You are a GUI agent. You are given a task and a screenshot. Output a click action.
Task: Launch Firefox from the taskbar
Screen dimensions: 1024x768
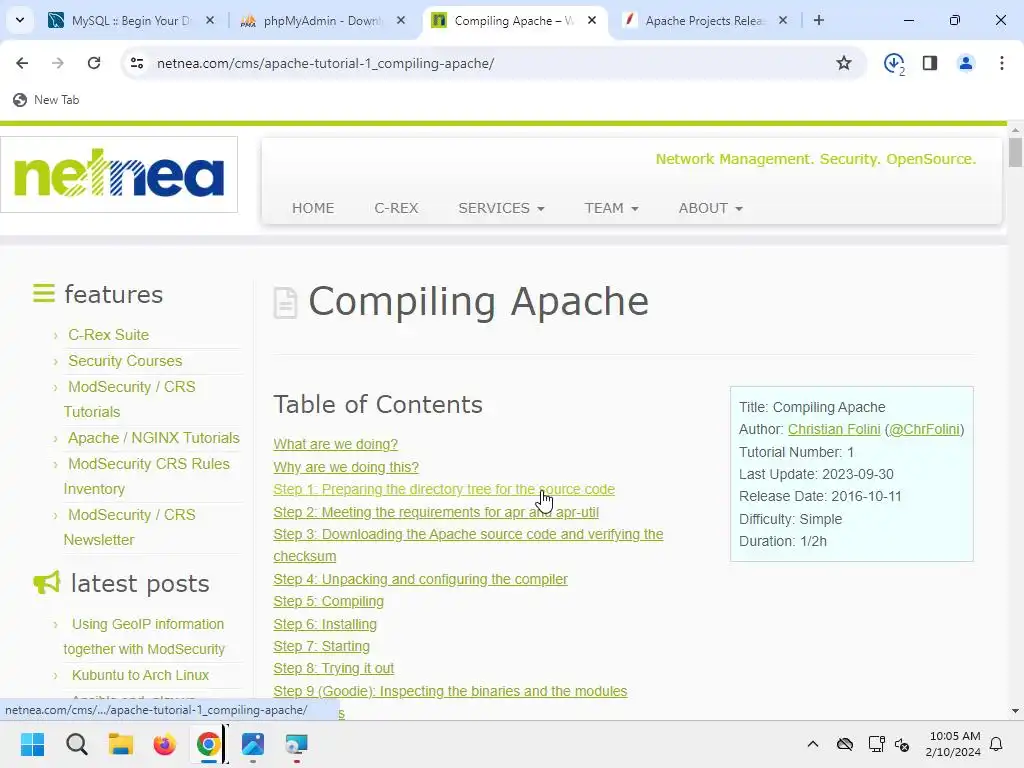pyautogui.click(x=165, y=744)
